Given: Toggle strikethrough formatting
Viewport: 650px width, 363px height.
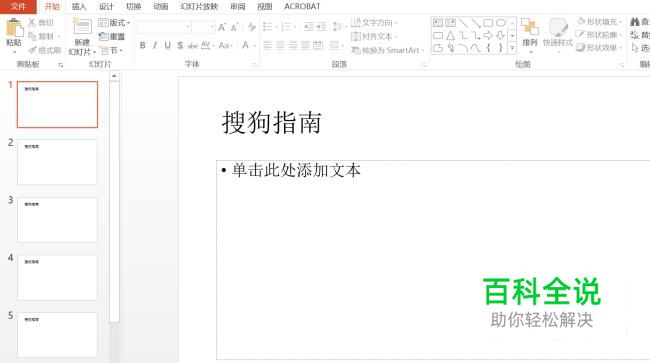Looking at the screenshot, I should tap(193, 46).
